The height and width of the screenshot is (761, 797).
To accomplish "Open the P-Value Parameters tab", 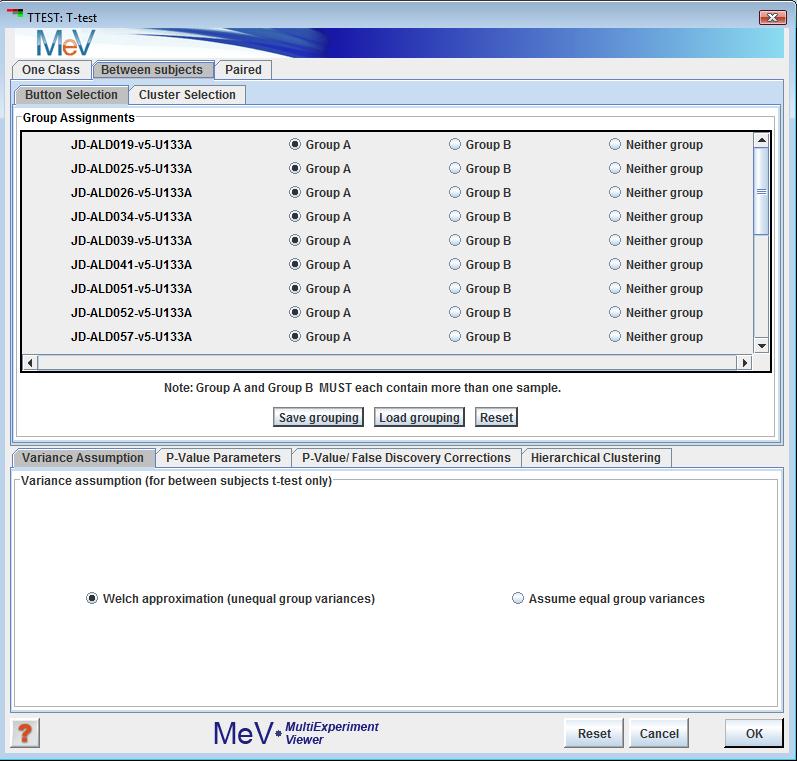I will pyautogui.click(x=223, y=458).
